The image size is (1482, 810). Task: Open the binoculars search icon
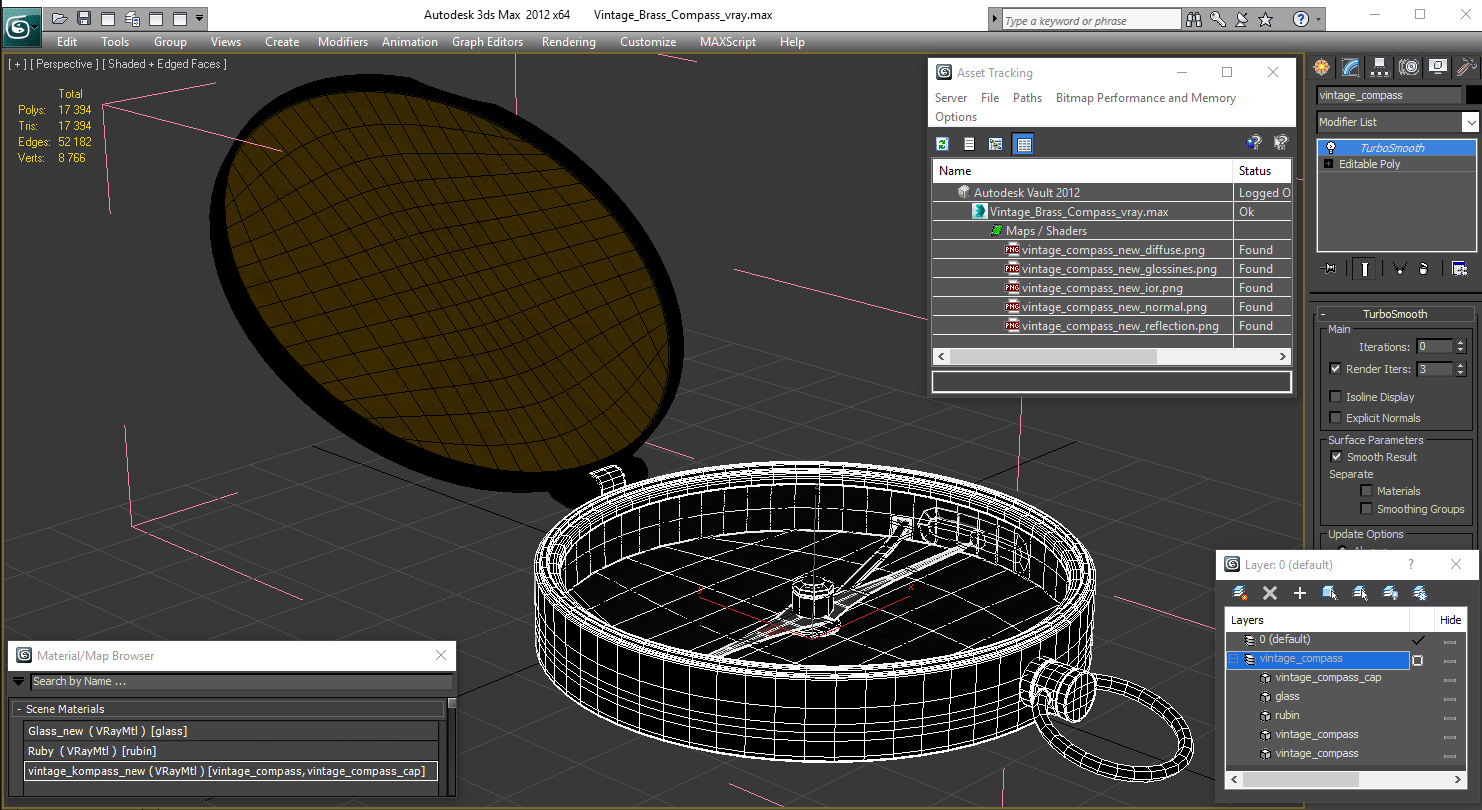1194,19
